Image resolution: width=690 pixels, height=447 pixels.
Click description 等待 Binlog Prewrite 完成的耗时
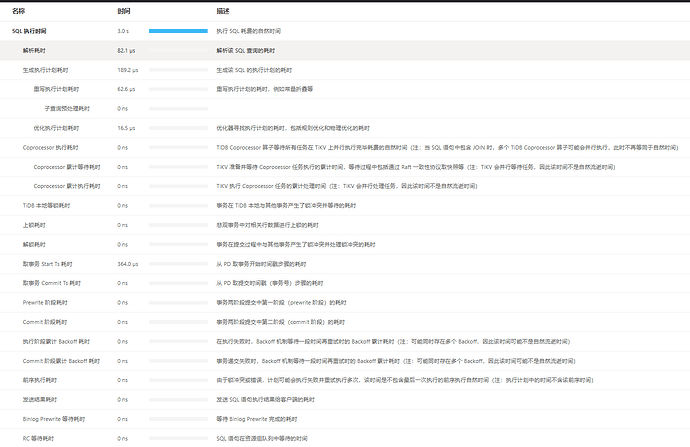tap(257, 419)
